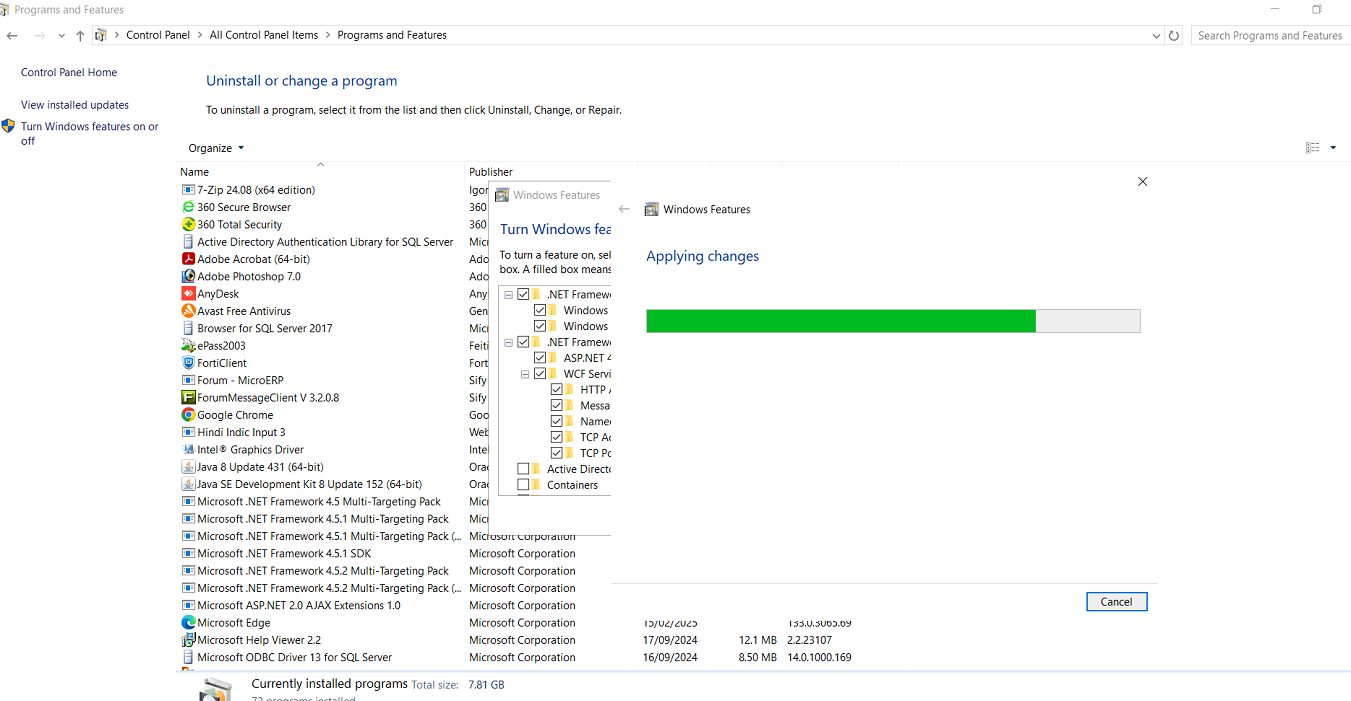This screenshot has height=701, width=1351.
Task: Uncheck the HTTP Activation checkbox
Action: click(557, 390)
